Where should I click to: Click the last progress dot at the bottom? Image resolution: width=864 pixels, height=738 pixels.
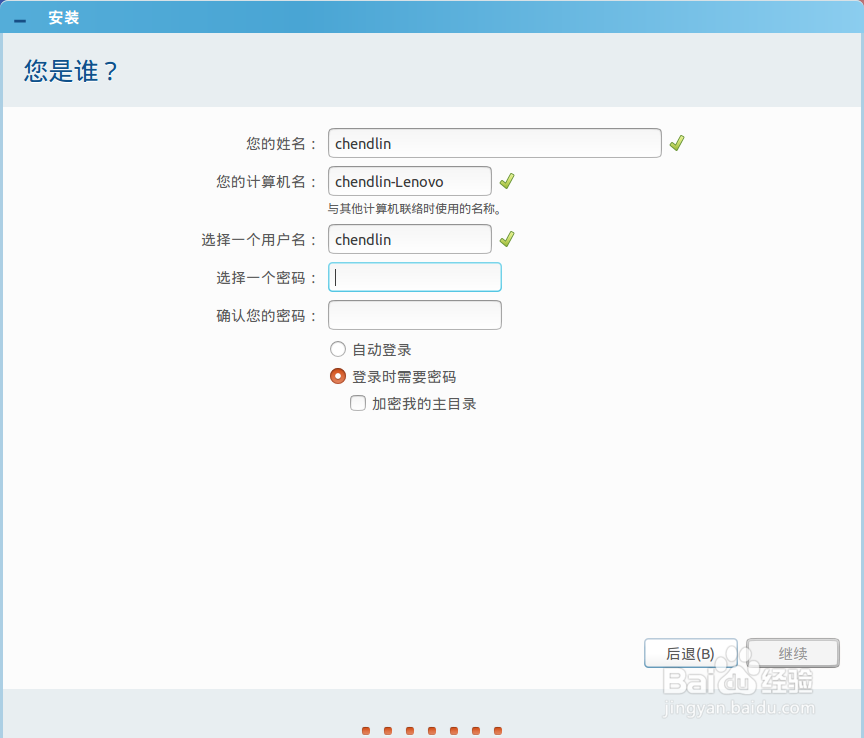point(498,731)
